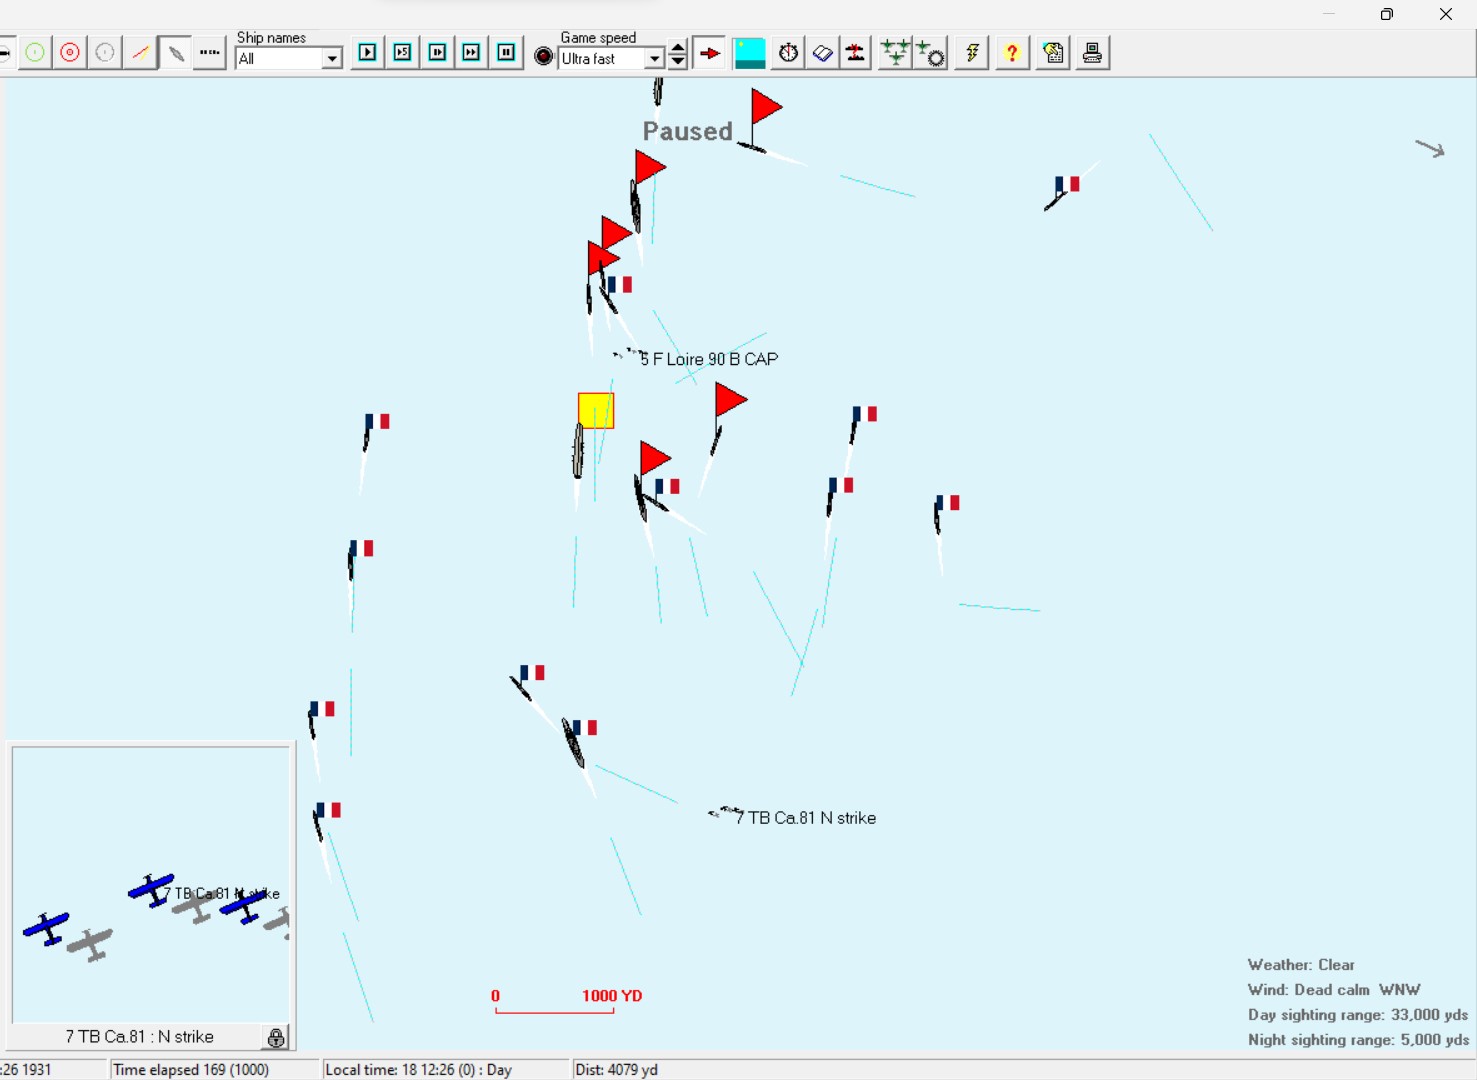Click the '7 TB Ca.81 : N strike' panel caption
1477x1080 pixels.
tap(140, 1037)
